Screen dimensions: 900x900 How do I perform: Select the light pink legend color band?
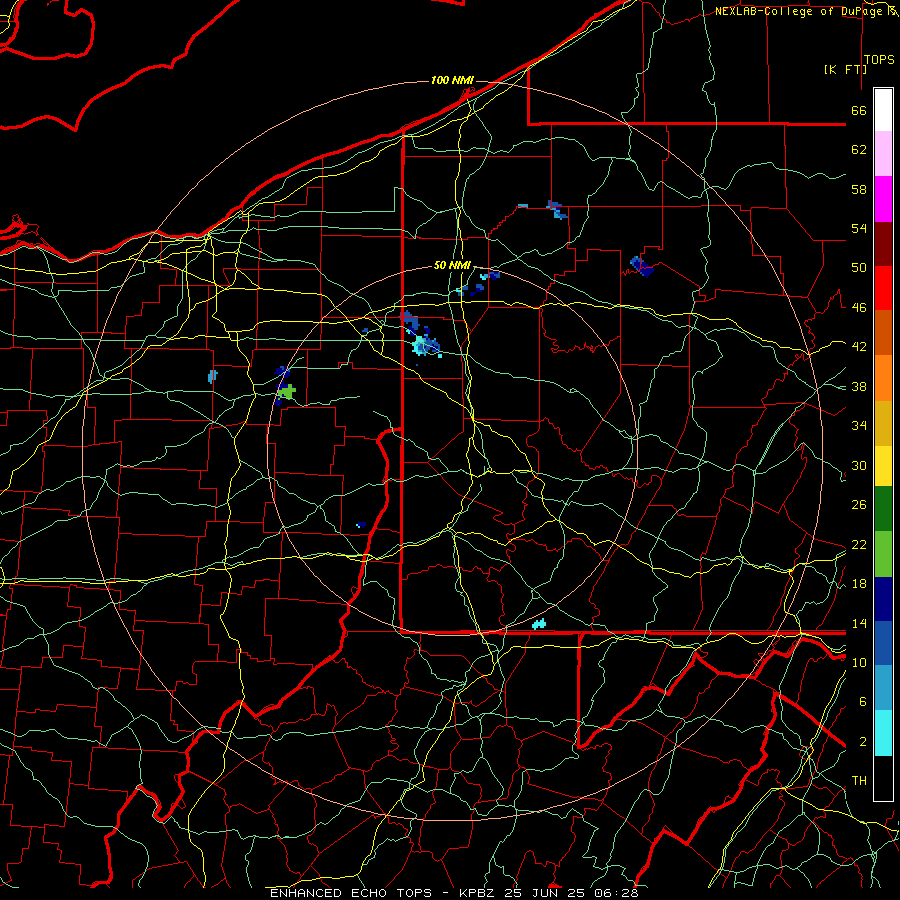pos(883,153)
